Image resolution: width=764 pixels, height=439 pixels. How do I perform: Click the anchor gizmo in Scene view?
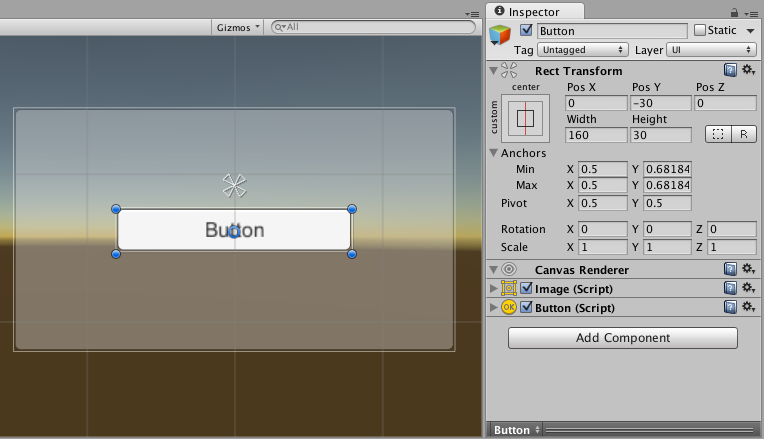(x=234, y=186)
